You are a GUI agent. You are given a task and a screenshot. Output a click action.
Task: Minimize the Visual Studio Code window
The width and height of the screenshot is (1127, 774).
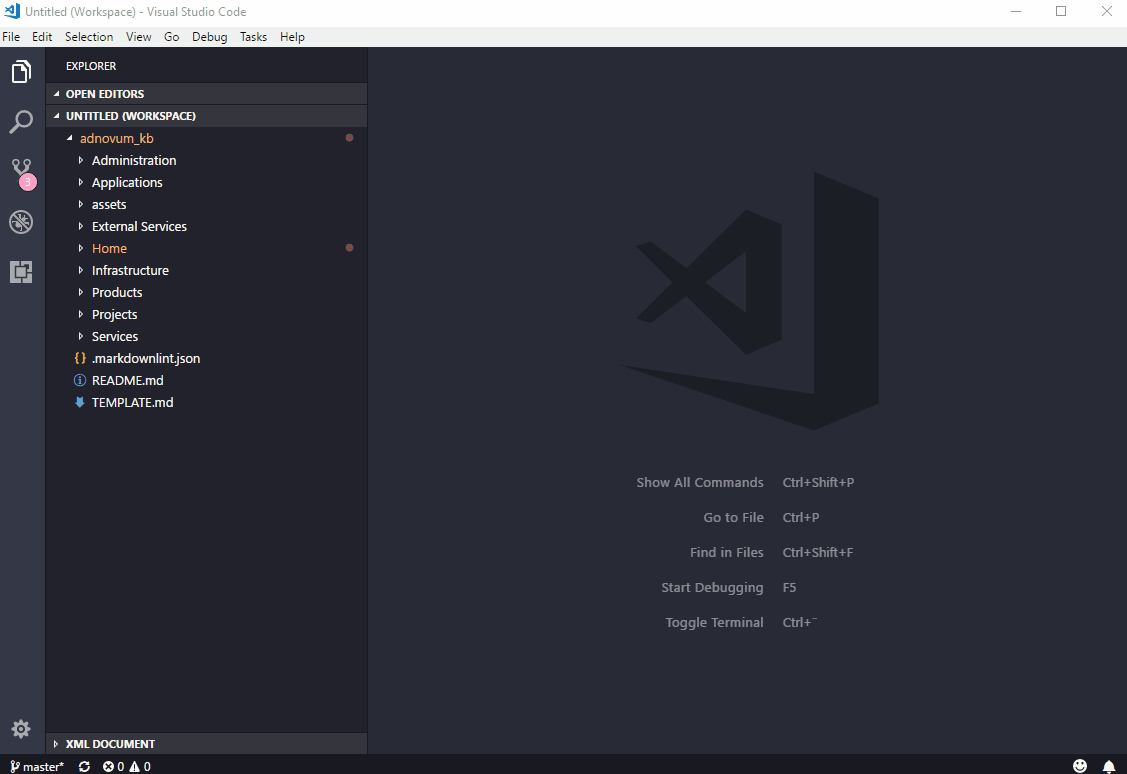point(1016,11)
